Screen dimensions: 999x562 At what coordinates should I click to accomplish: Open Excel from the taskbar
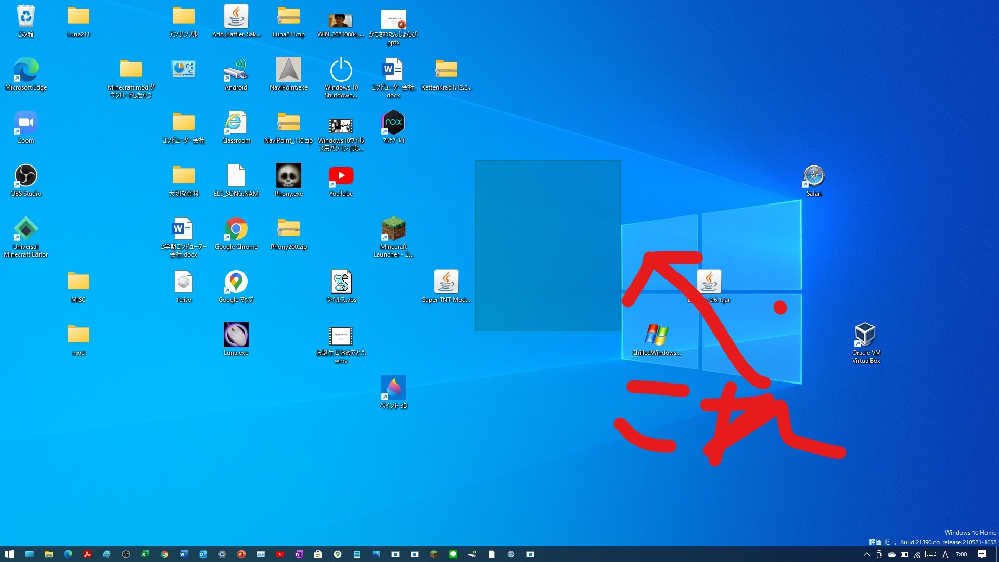click(x=145, y=554)
